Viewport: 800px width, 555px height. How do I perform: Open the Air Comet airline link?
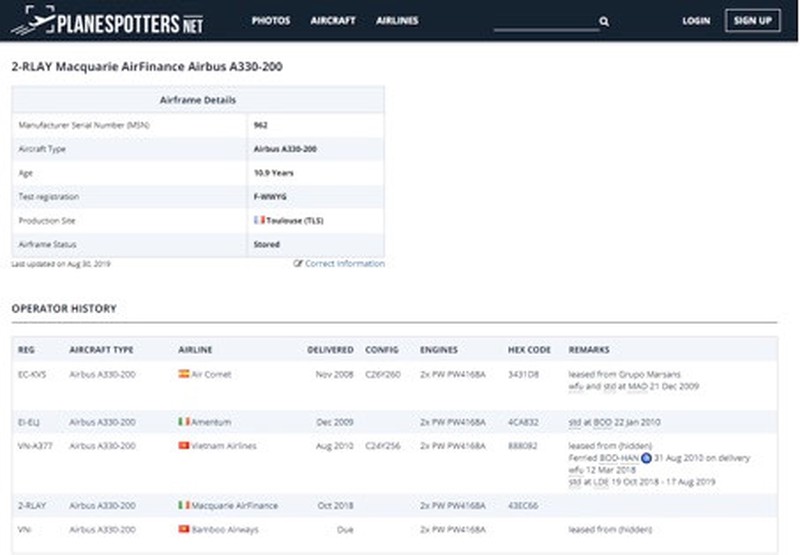(211, 374)
